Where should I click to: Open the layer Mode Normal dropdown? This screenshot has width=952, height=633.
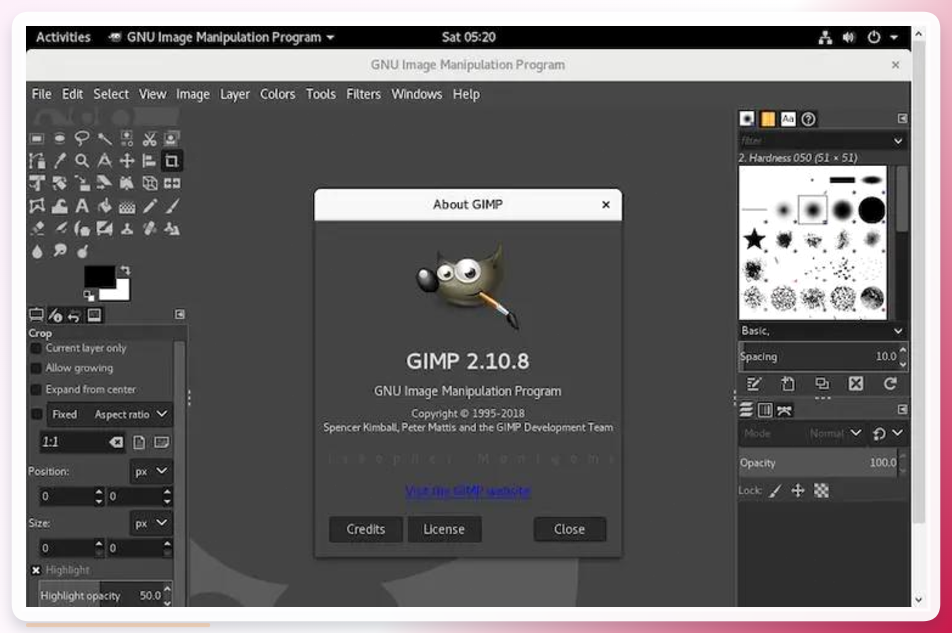pyautogui.click(x=801, y=433)
